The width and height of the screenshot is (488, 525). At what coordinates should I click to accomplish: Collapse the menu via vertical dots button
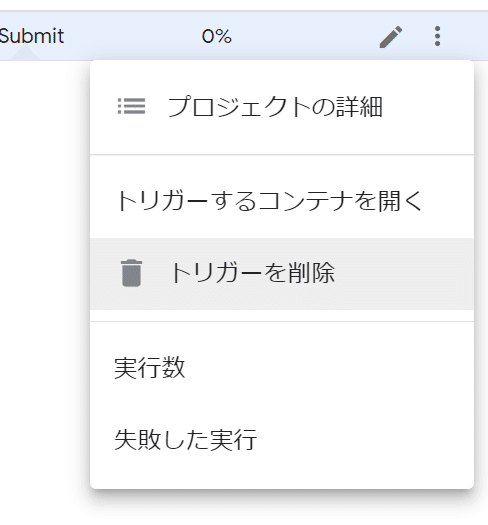(x=437, y=36)
